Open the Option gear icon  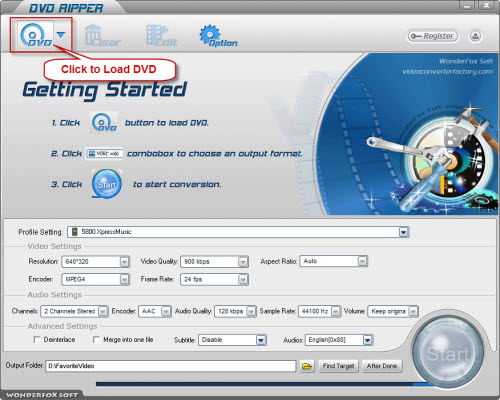point(218,36)
